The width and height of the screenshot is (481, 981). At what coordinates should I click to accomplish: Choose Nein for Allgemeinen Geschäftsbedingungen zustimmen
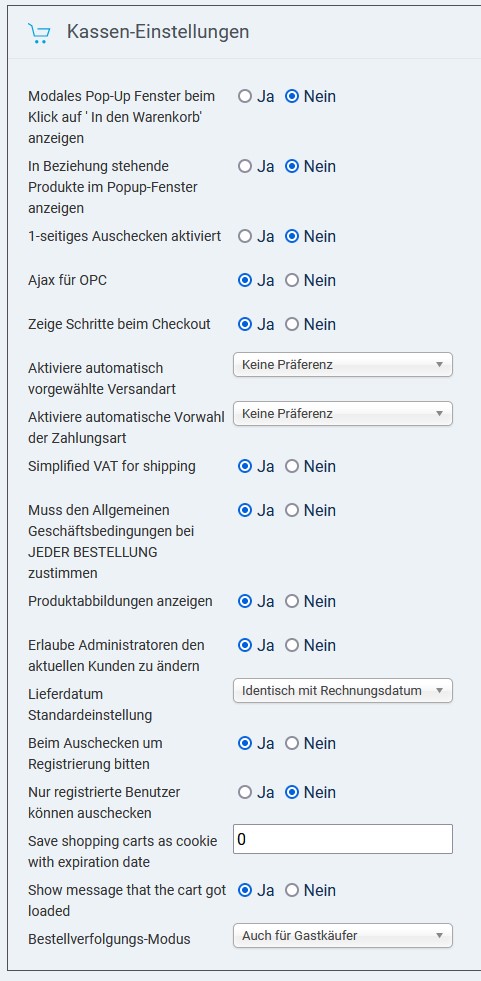click(292, 511)
